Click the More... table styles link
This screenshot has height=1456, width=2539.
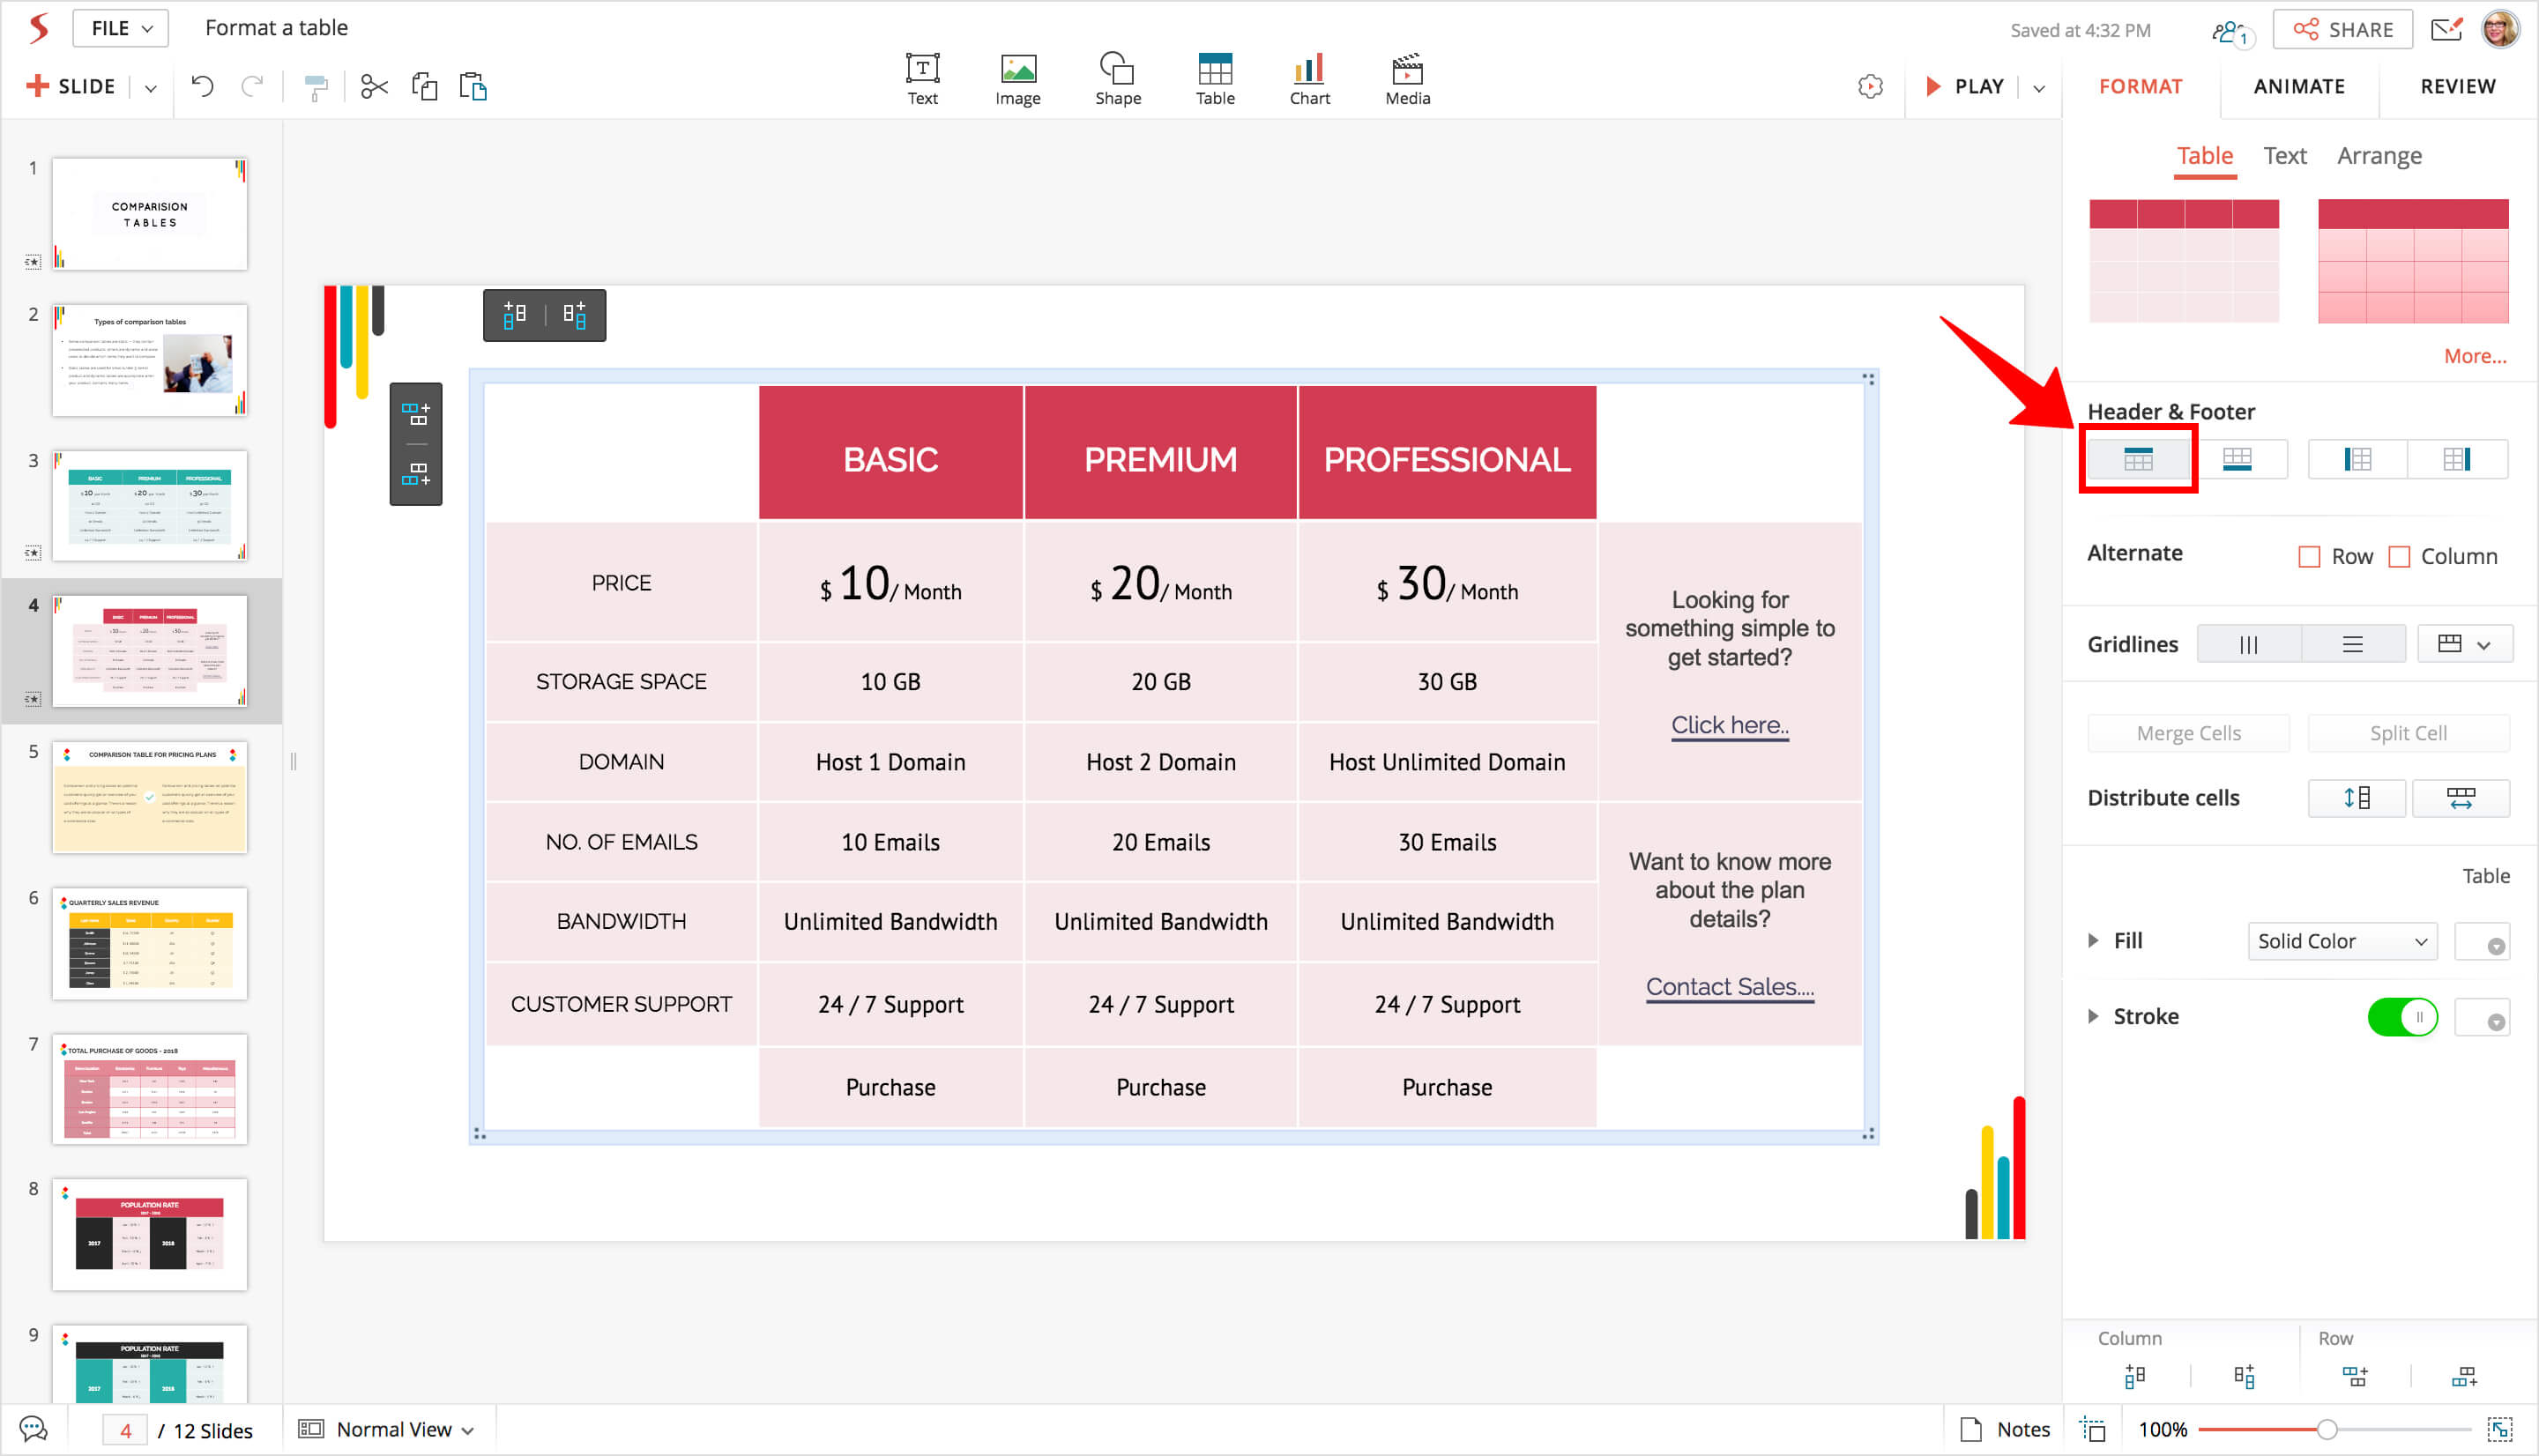[x=2474, y=356]
